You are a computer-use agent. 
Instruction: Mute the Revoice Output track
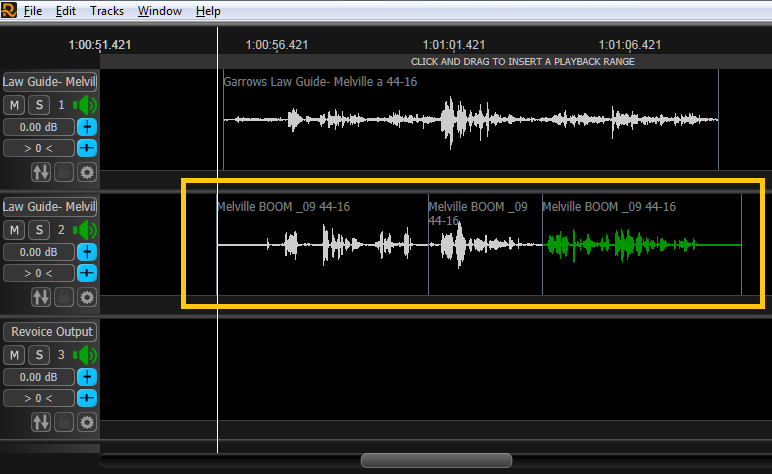[x=15, y=355]
